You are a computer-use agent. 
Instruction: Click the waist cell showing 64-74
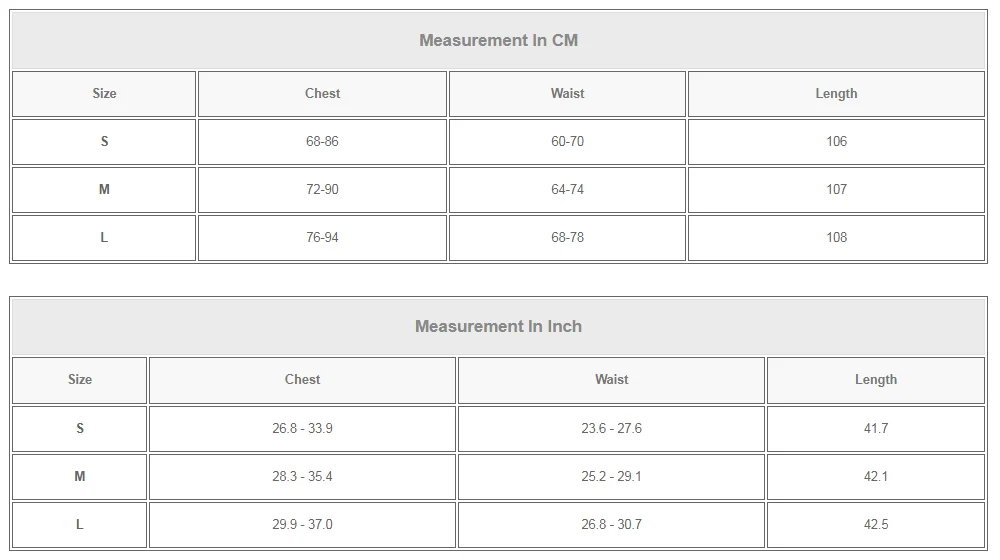[567, 190]
